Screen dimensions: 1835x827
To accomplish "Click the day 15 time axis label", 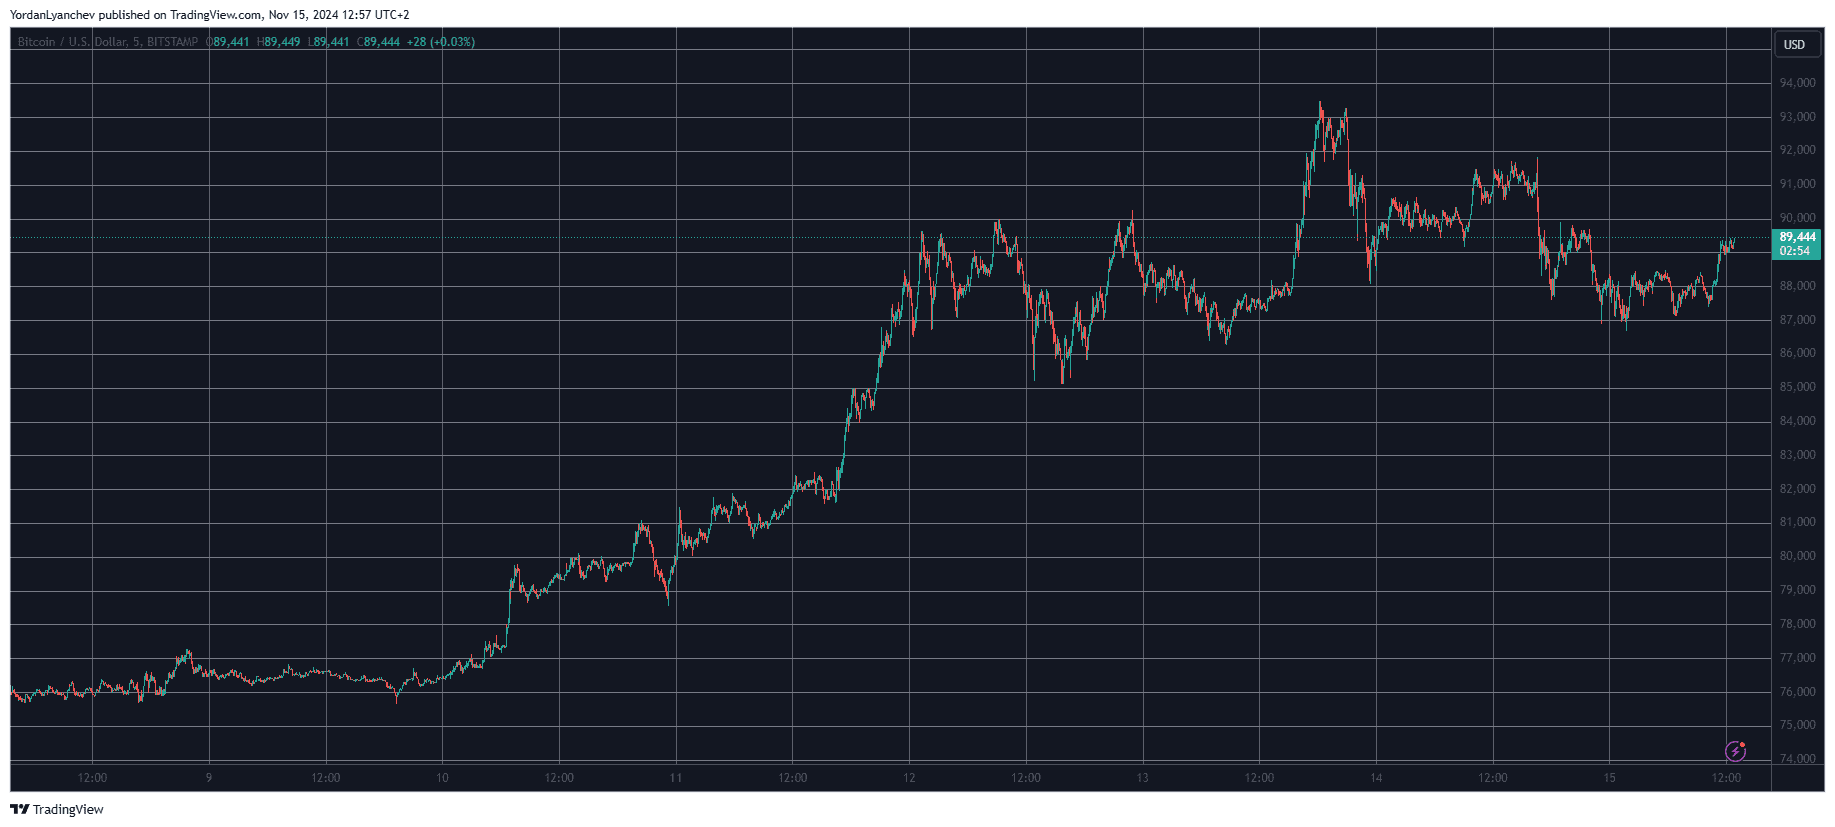I will (x=1609, y=778).
